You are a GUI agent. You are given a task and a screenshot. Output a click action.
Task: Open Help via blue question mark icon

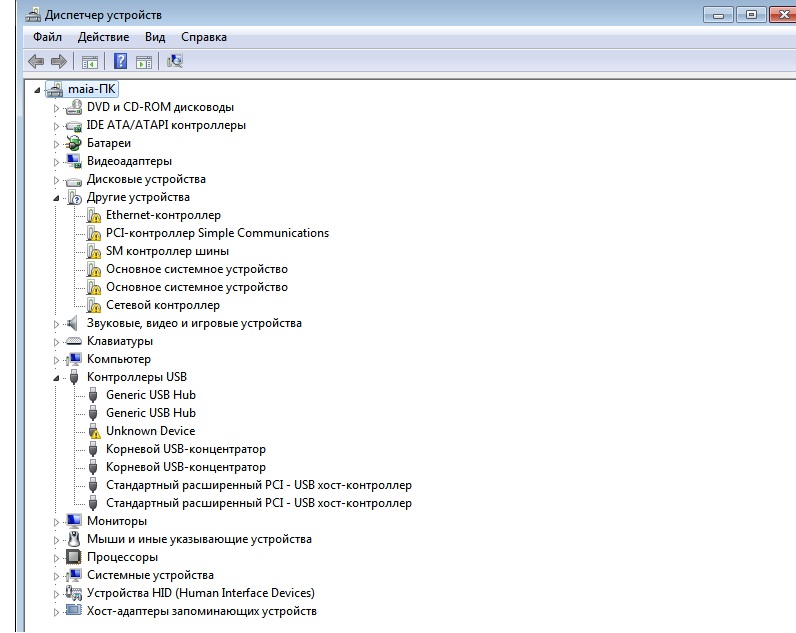120,61
